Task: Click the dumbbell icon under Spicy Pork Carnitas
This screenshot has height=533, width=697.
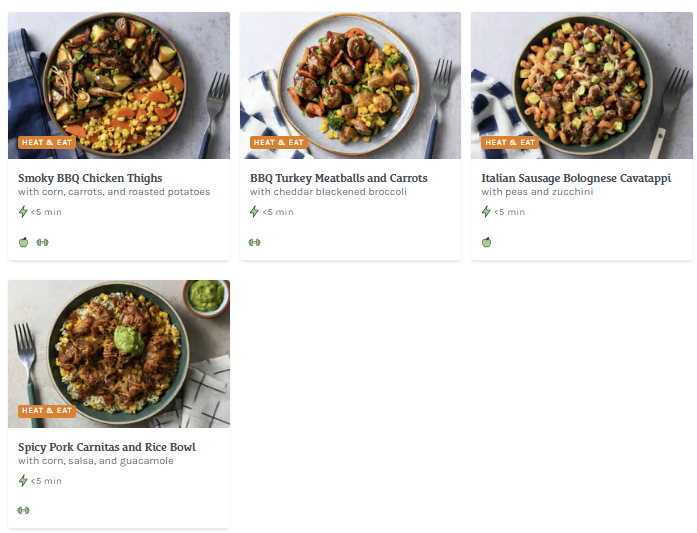Action: coord(23,511)
